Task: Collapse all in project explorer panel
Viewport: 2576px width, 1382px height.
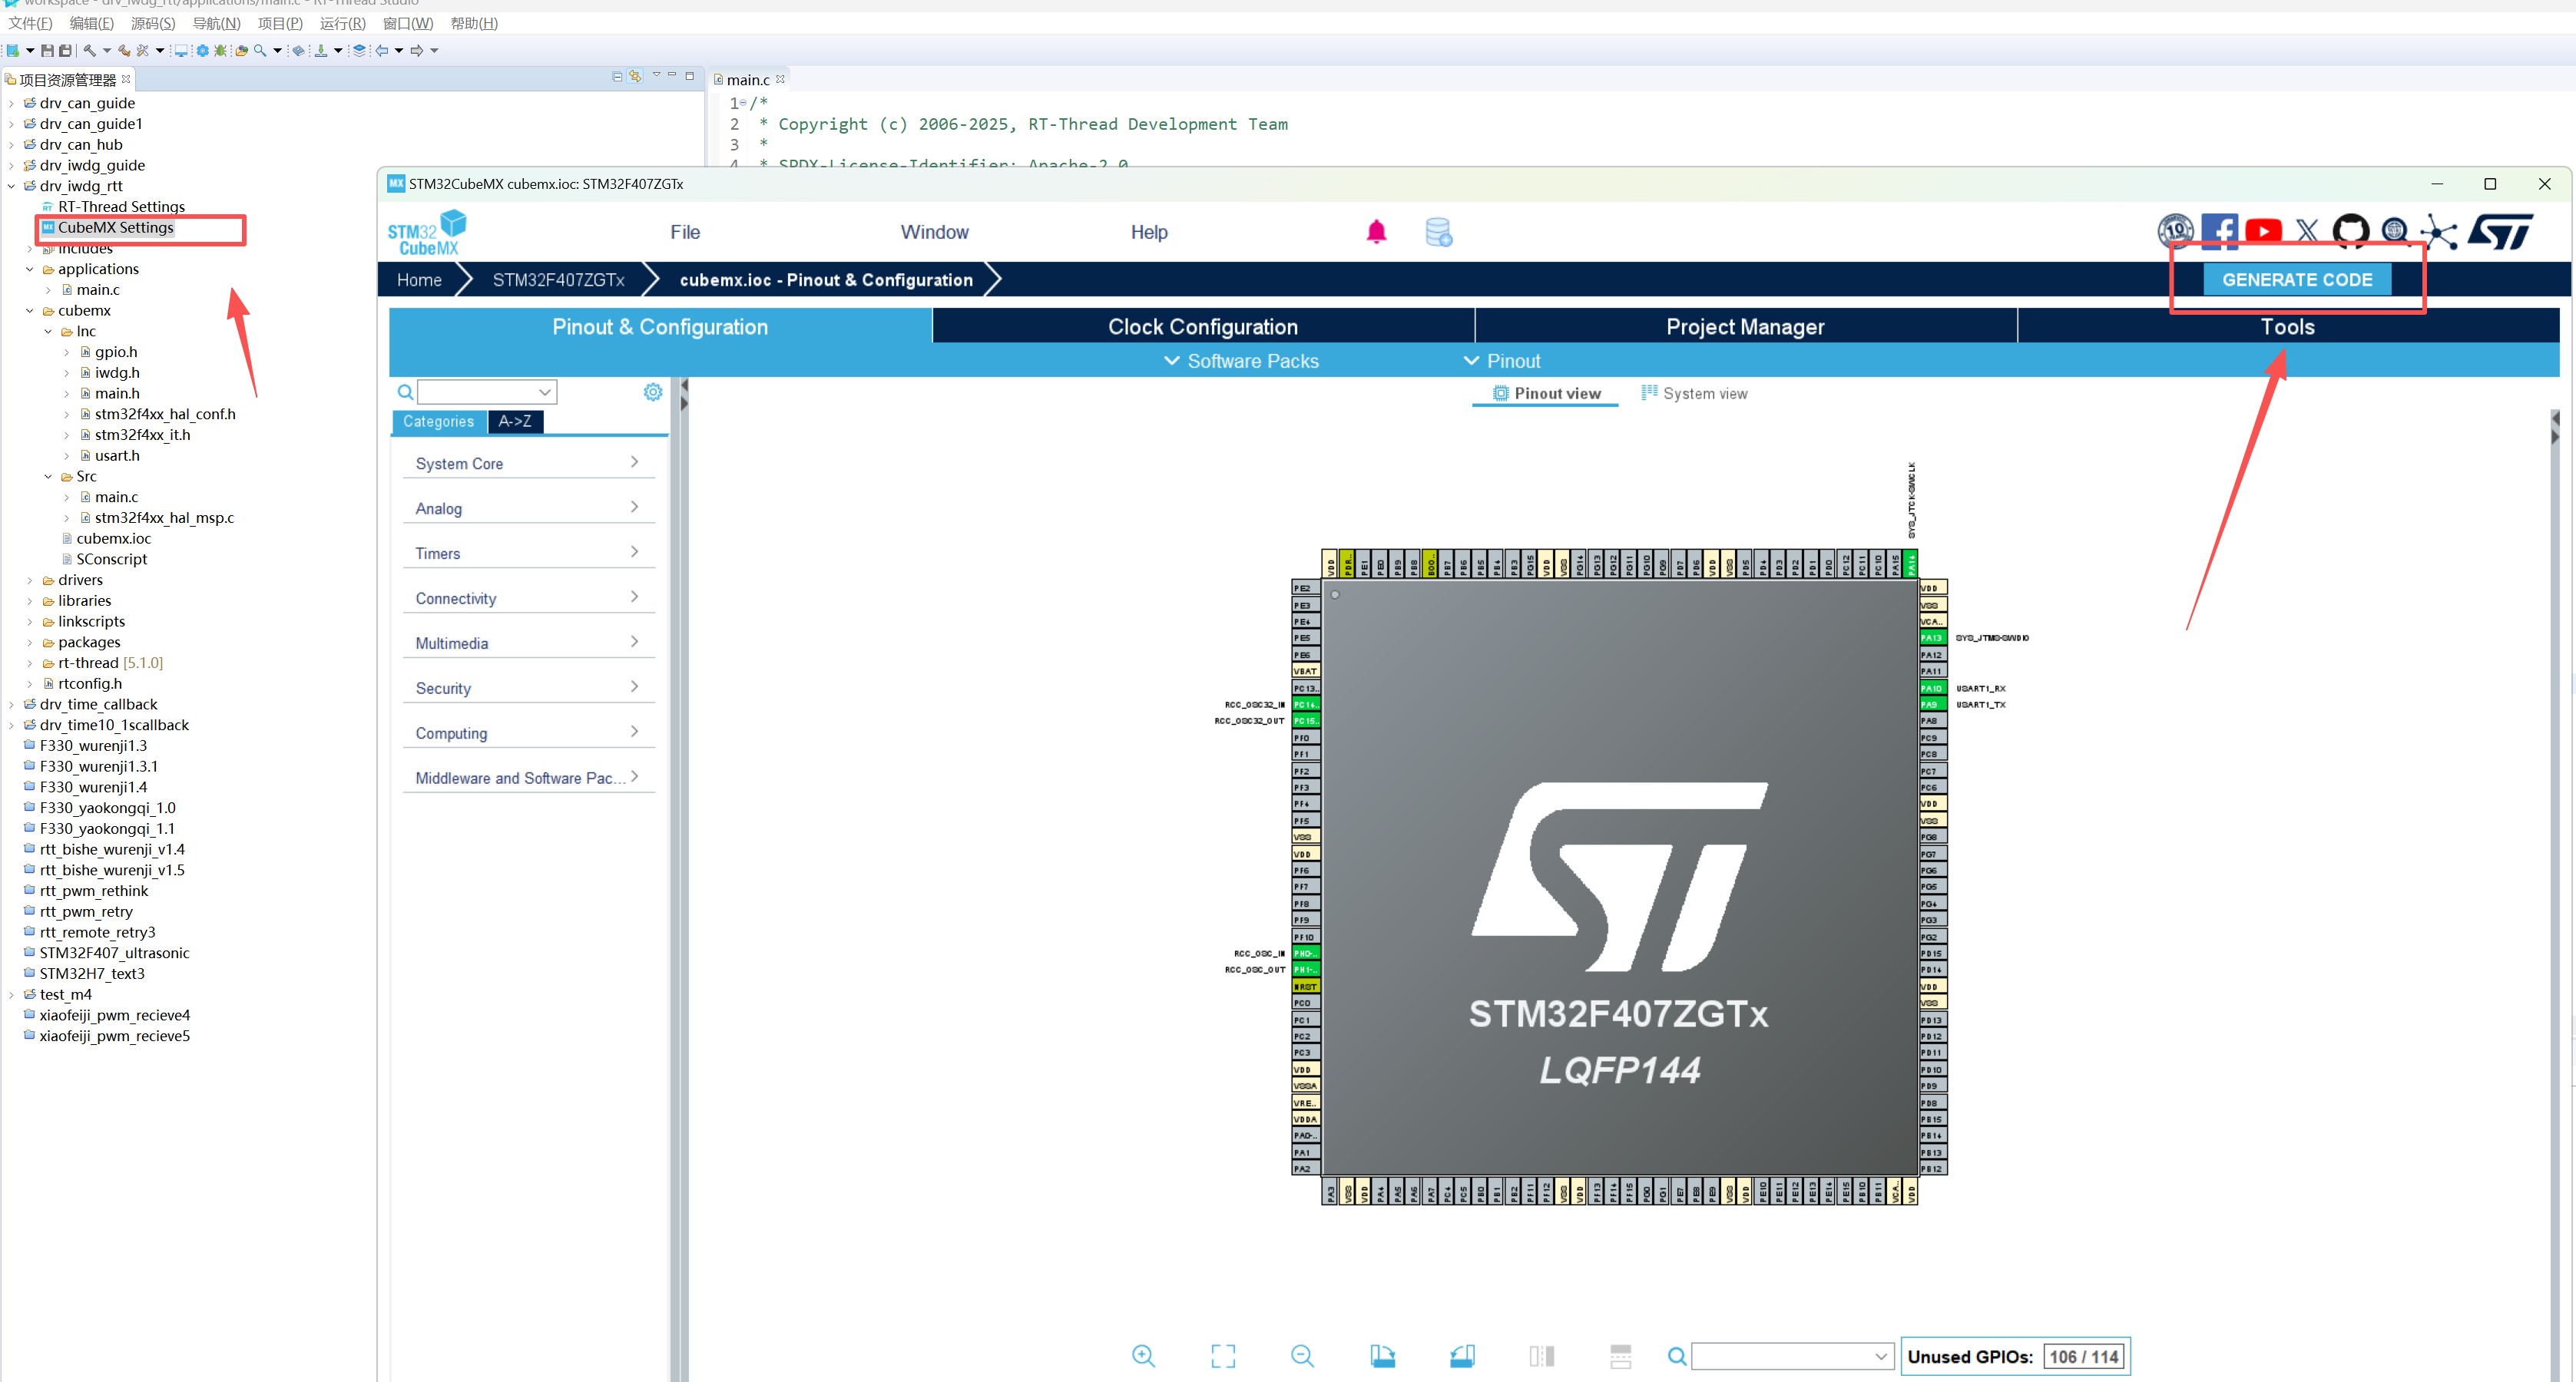Action: coord(617,76)
